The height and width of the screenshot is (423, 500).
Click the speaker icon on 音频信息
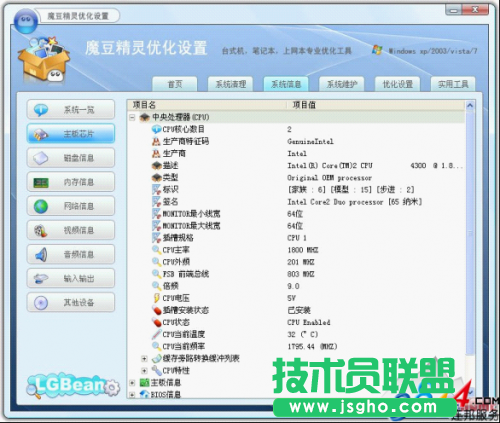coord(41,255)
